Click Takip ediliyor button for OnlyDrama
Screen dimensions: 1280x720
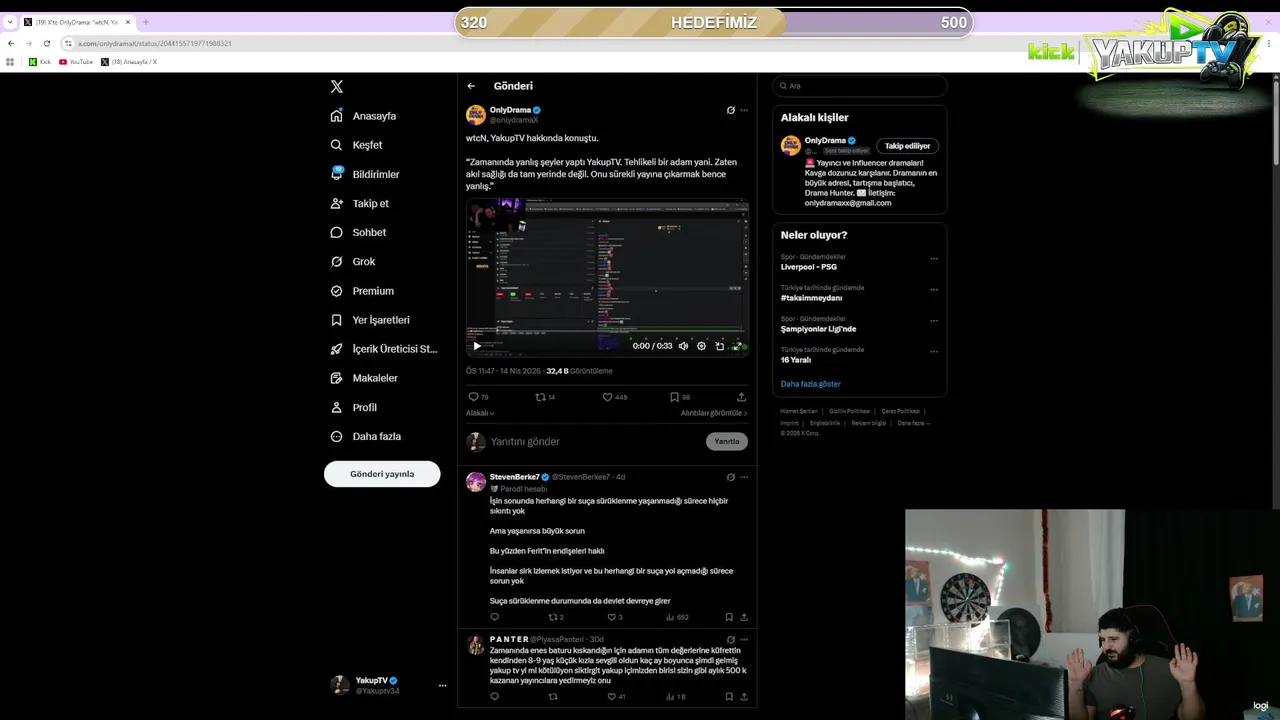coord(907,146)
